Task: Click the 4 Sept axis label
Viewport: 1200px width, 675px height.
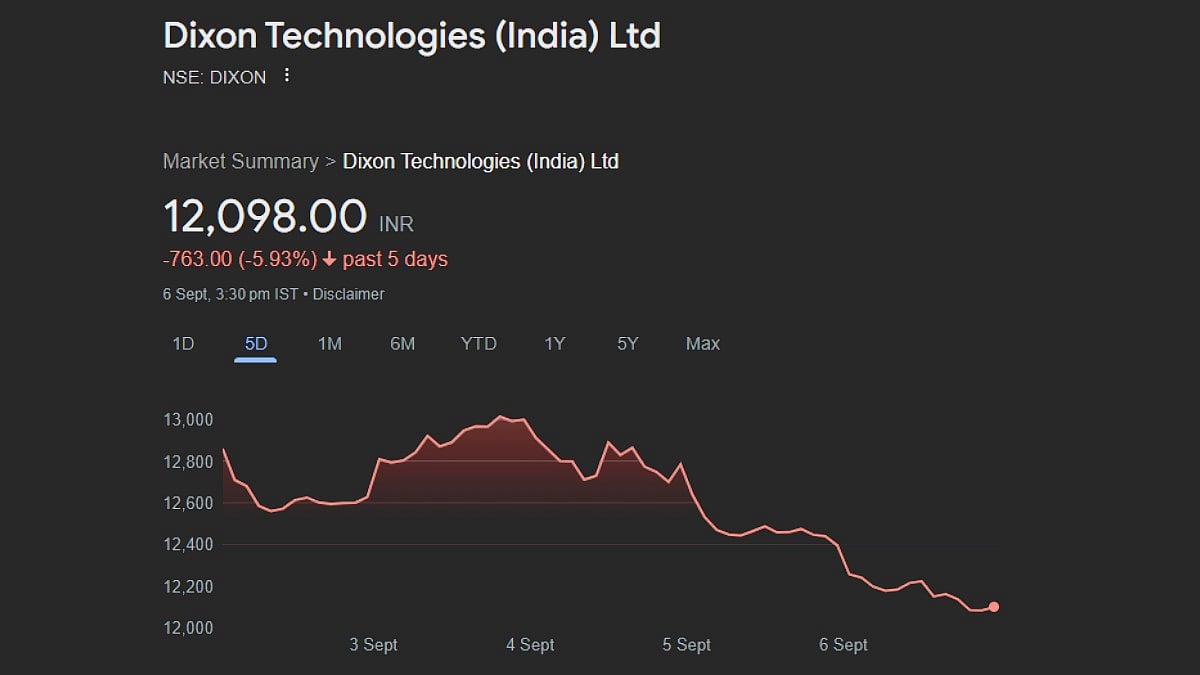Action: [x=530, y=645]
